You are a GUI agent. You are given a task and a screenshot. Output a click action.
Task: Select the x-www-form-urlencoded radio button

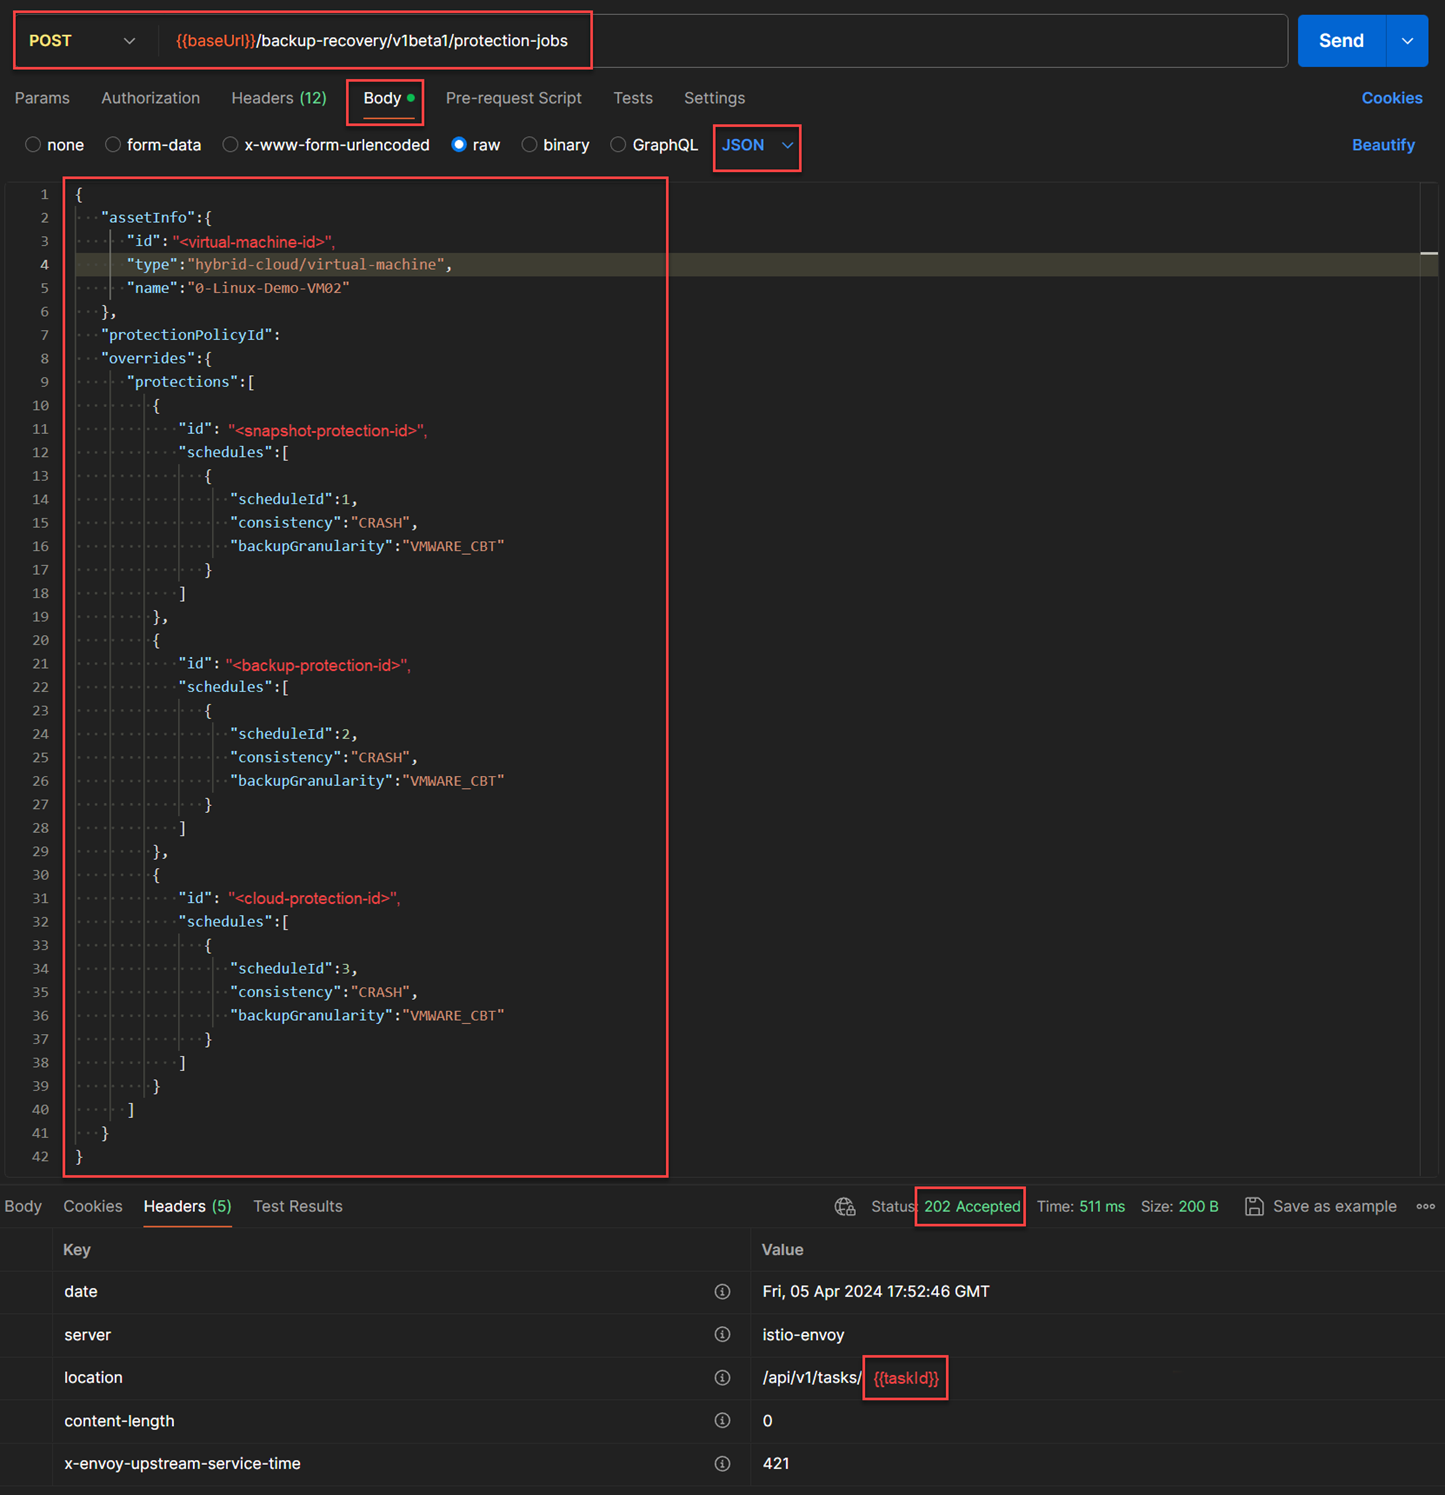(x=230, y=145)
